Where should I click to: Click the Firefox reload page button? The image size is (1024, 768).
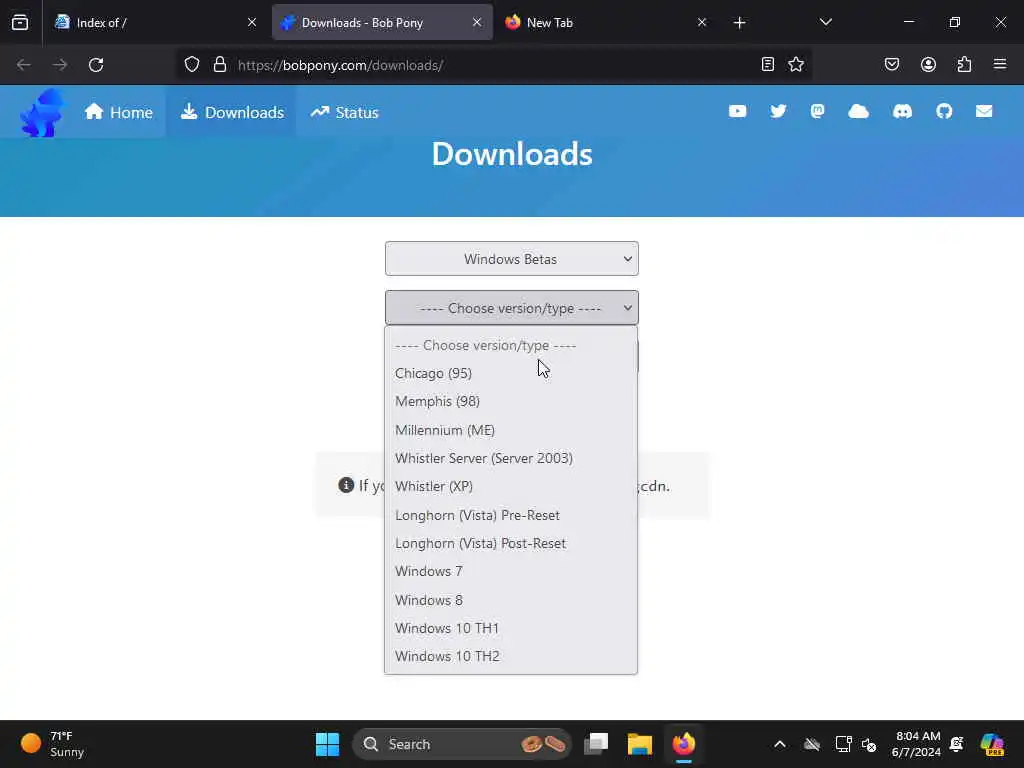[x=96, y=65]
